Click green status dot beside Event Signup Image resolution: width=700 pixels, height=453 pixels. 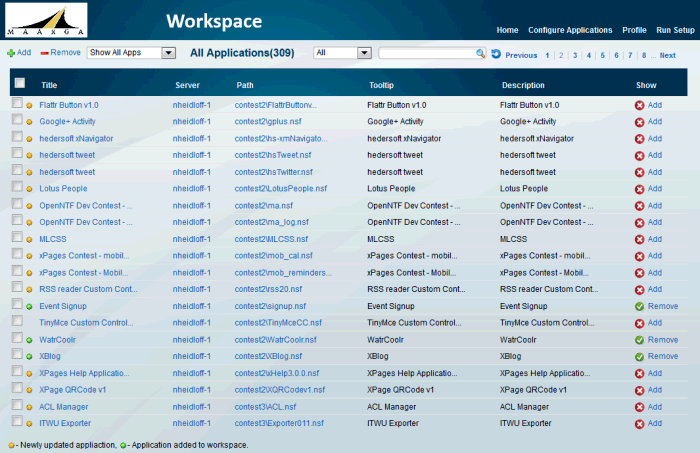coord(29,307)
